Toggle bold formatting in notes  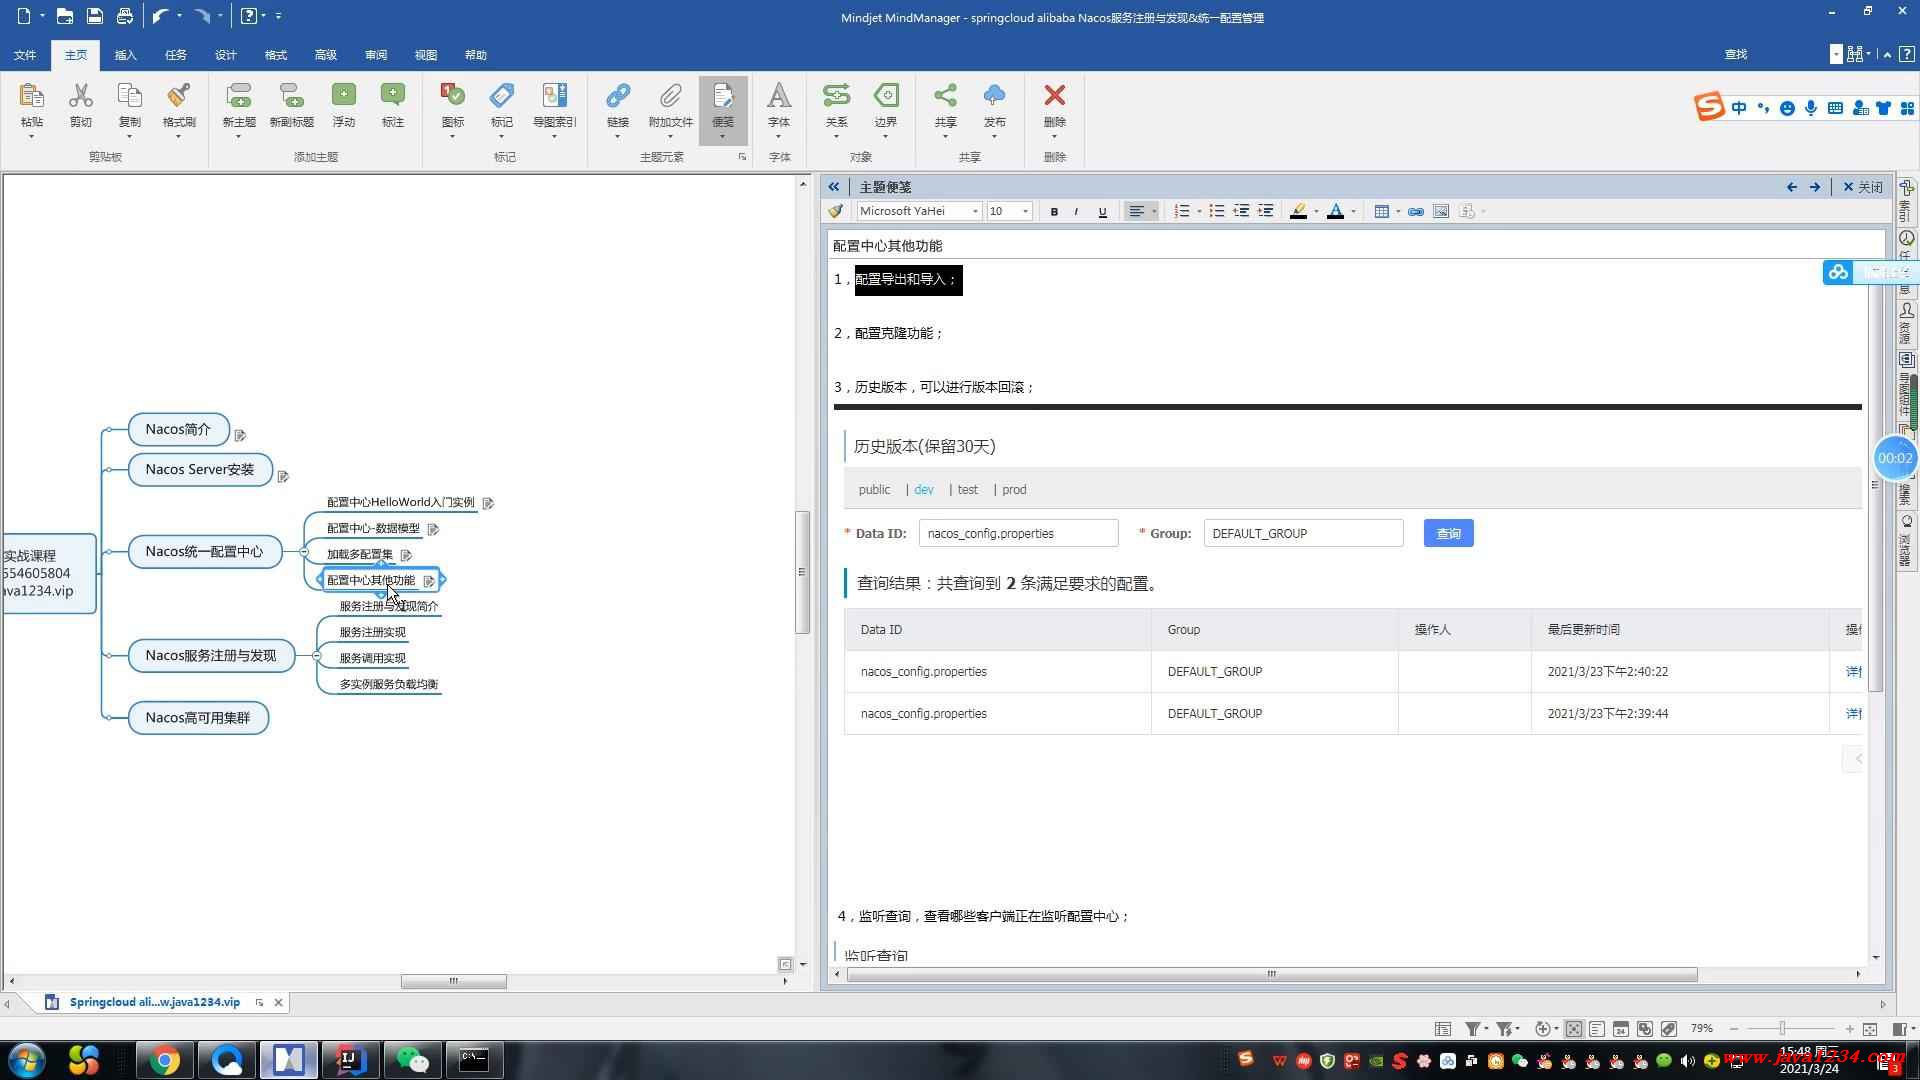coord(1054,211)
